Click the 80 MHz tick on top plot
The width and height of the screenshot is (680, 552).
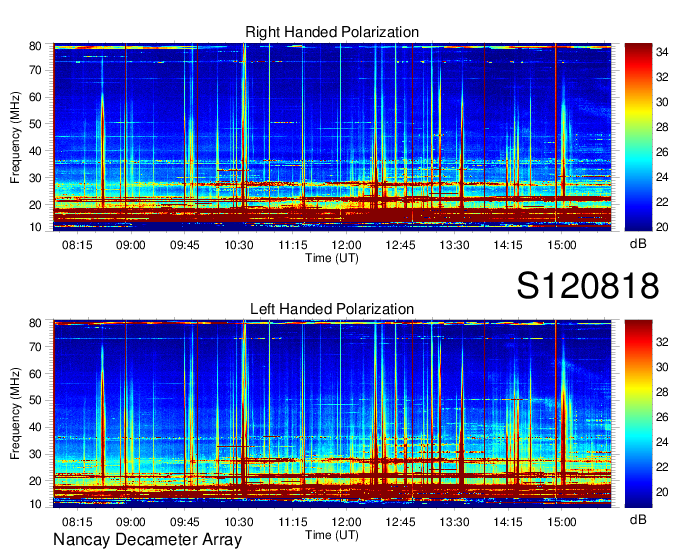(x=35, y=46)
